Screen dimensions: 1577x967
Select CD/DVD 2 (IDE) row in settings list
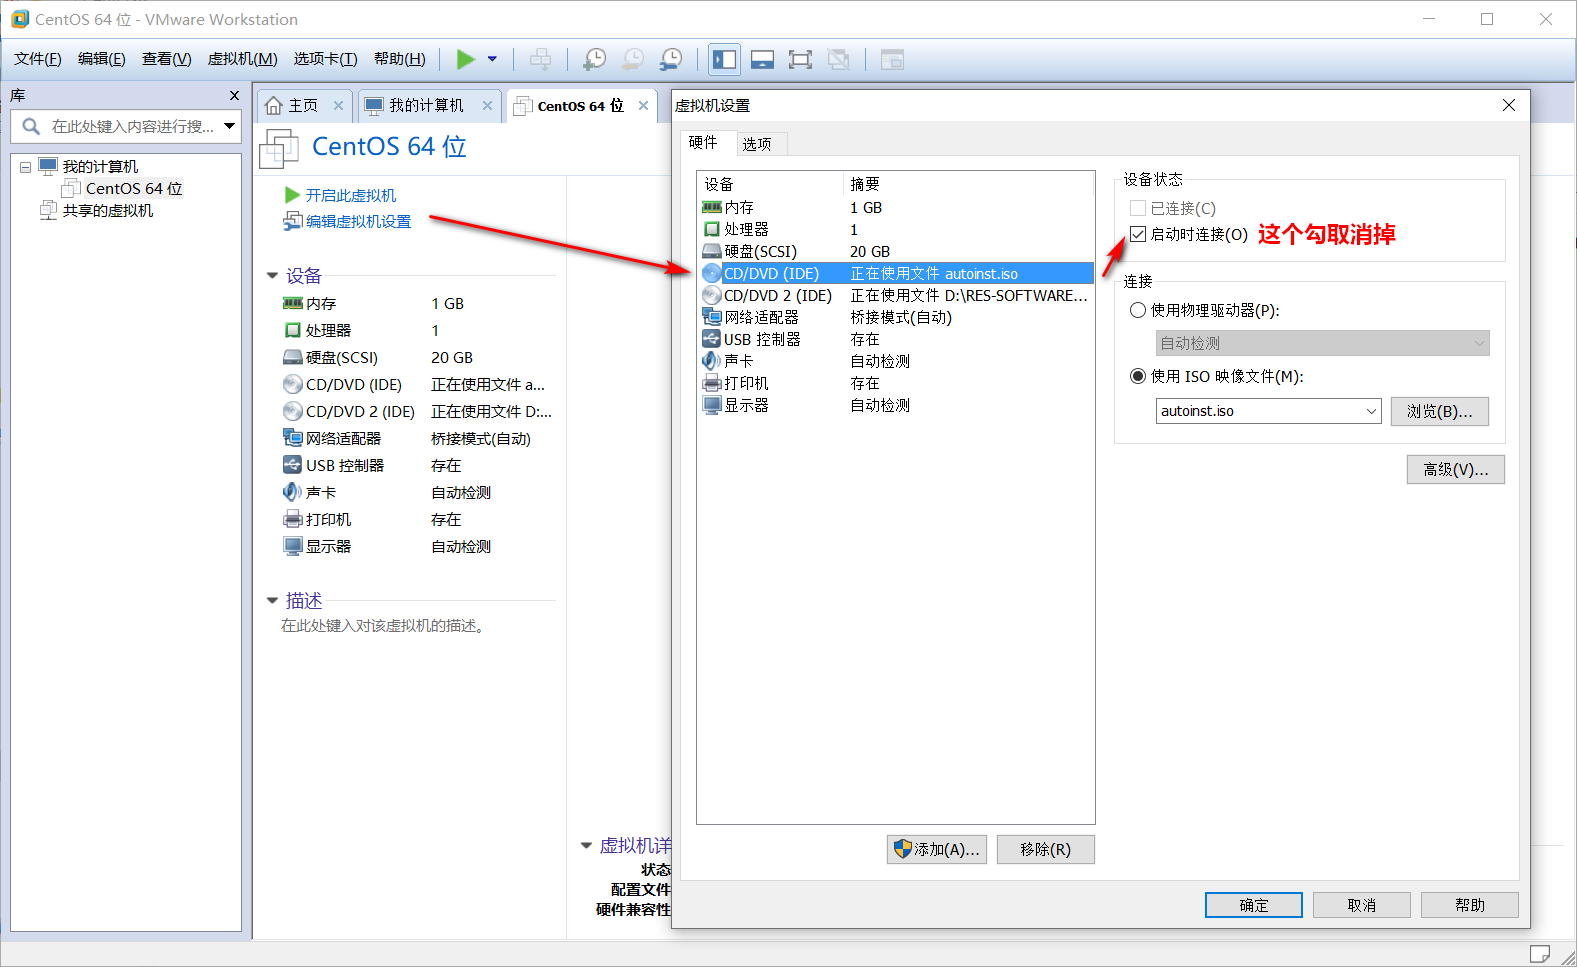tap(896, 295)
